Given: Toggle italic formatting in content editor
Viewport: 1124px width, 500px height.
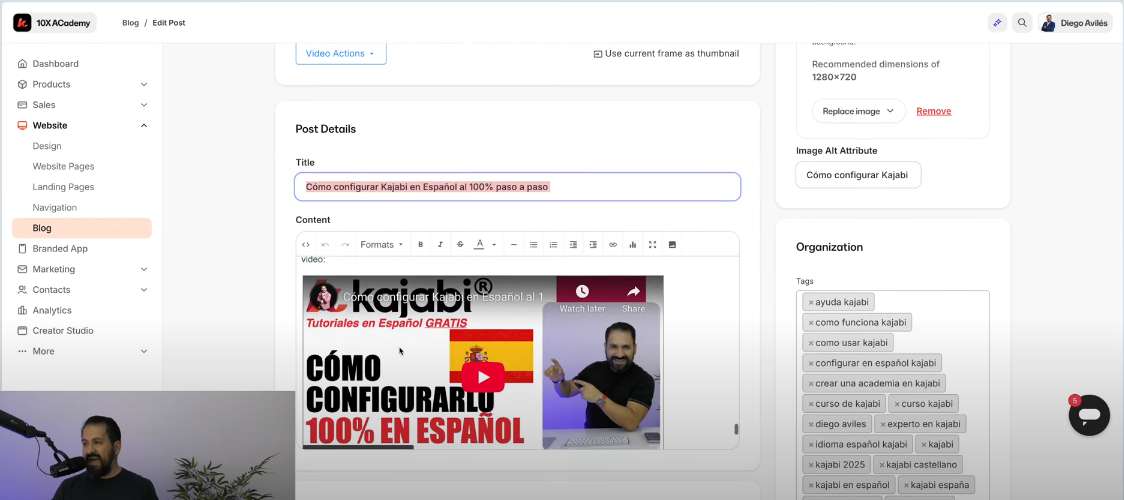Looking at the screenshot, I should point(440,244).
